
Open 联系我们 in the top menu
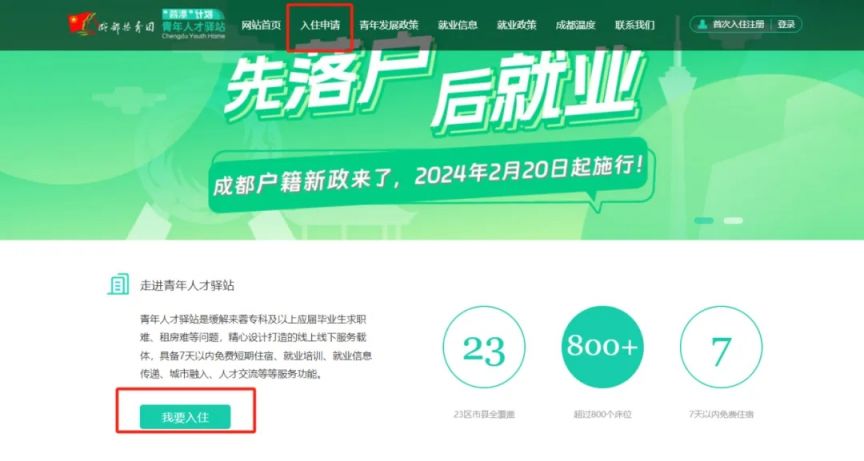point(635,25)
